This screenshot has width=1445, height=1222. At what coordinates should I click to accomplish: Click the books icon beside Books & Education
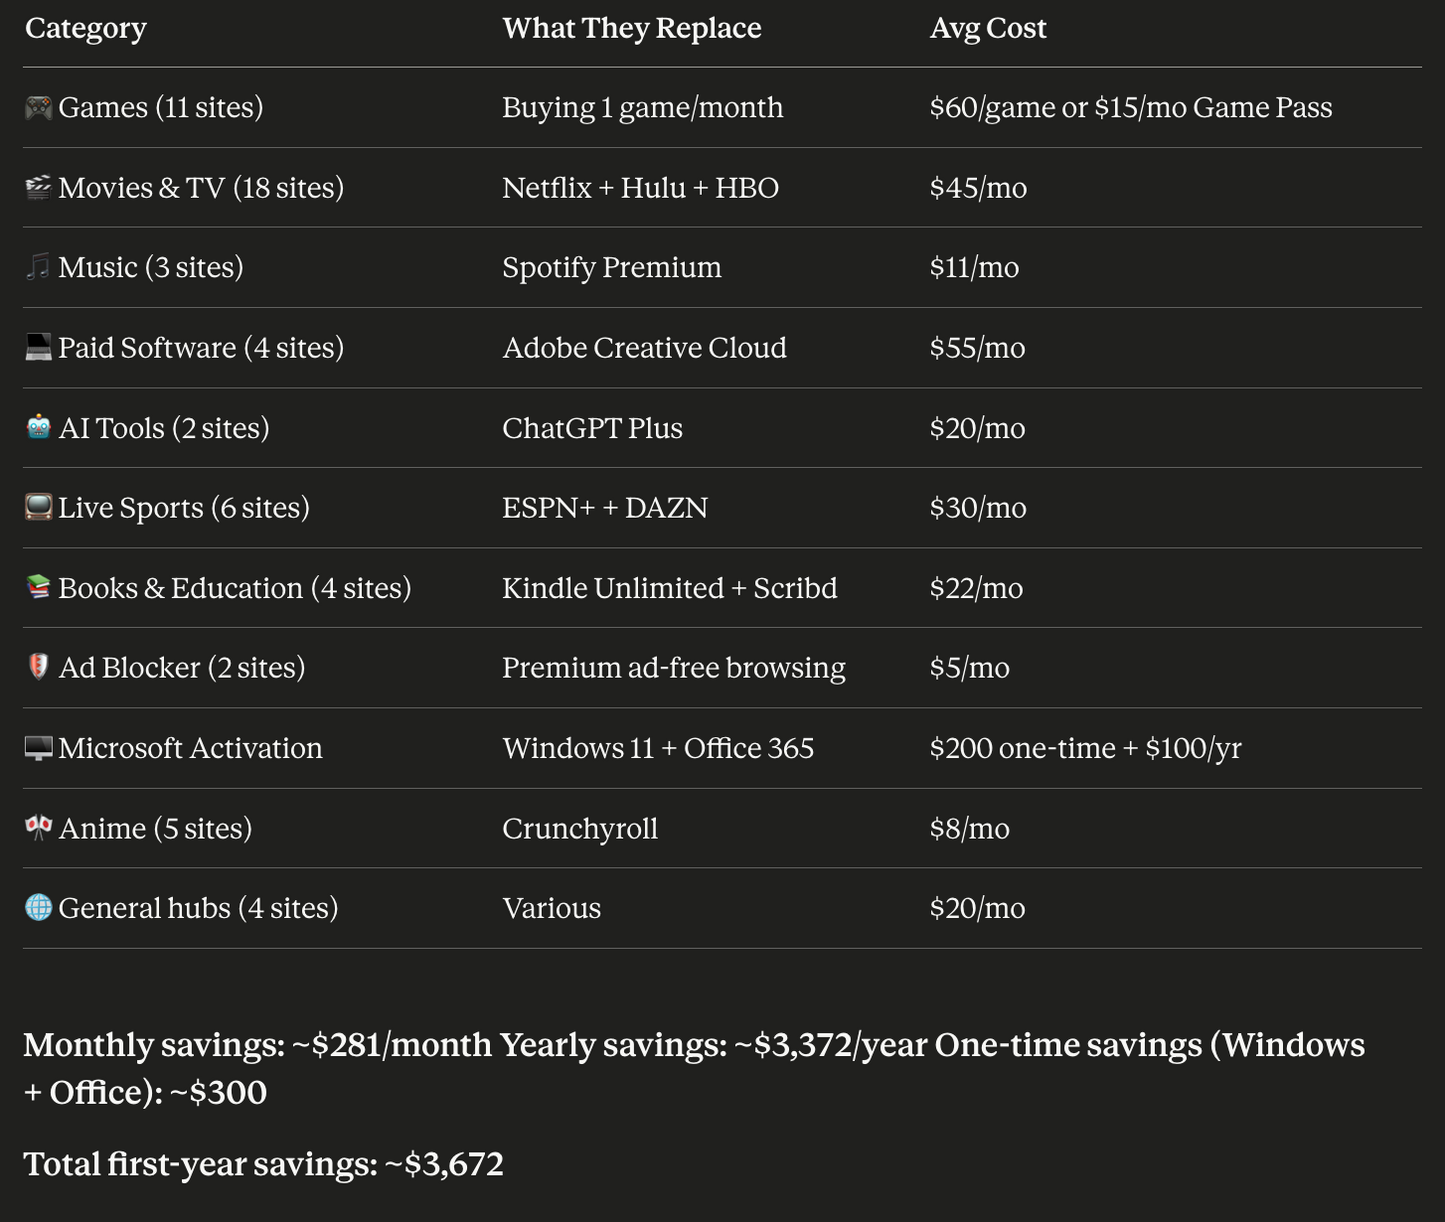click(x=38, y=587)
